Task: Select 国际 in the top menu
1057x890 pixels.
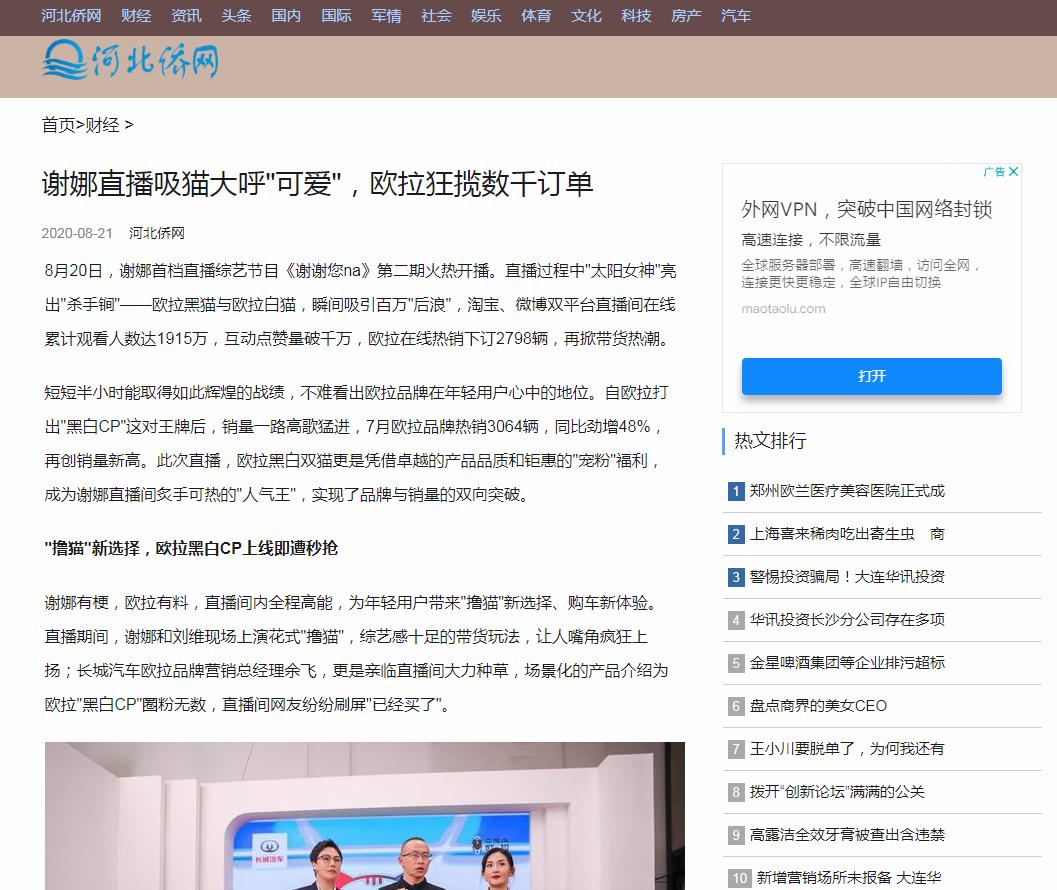Action: pos(336,16)
